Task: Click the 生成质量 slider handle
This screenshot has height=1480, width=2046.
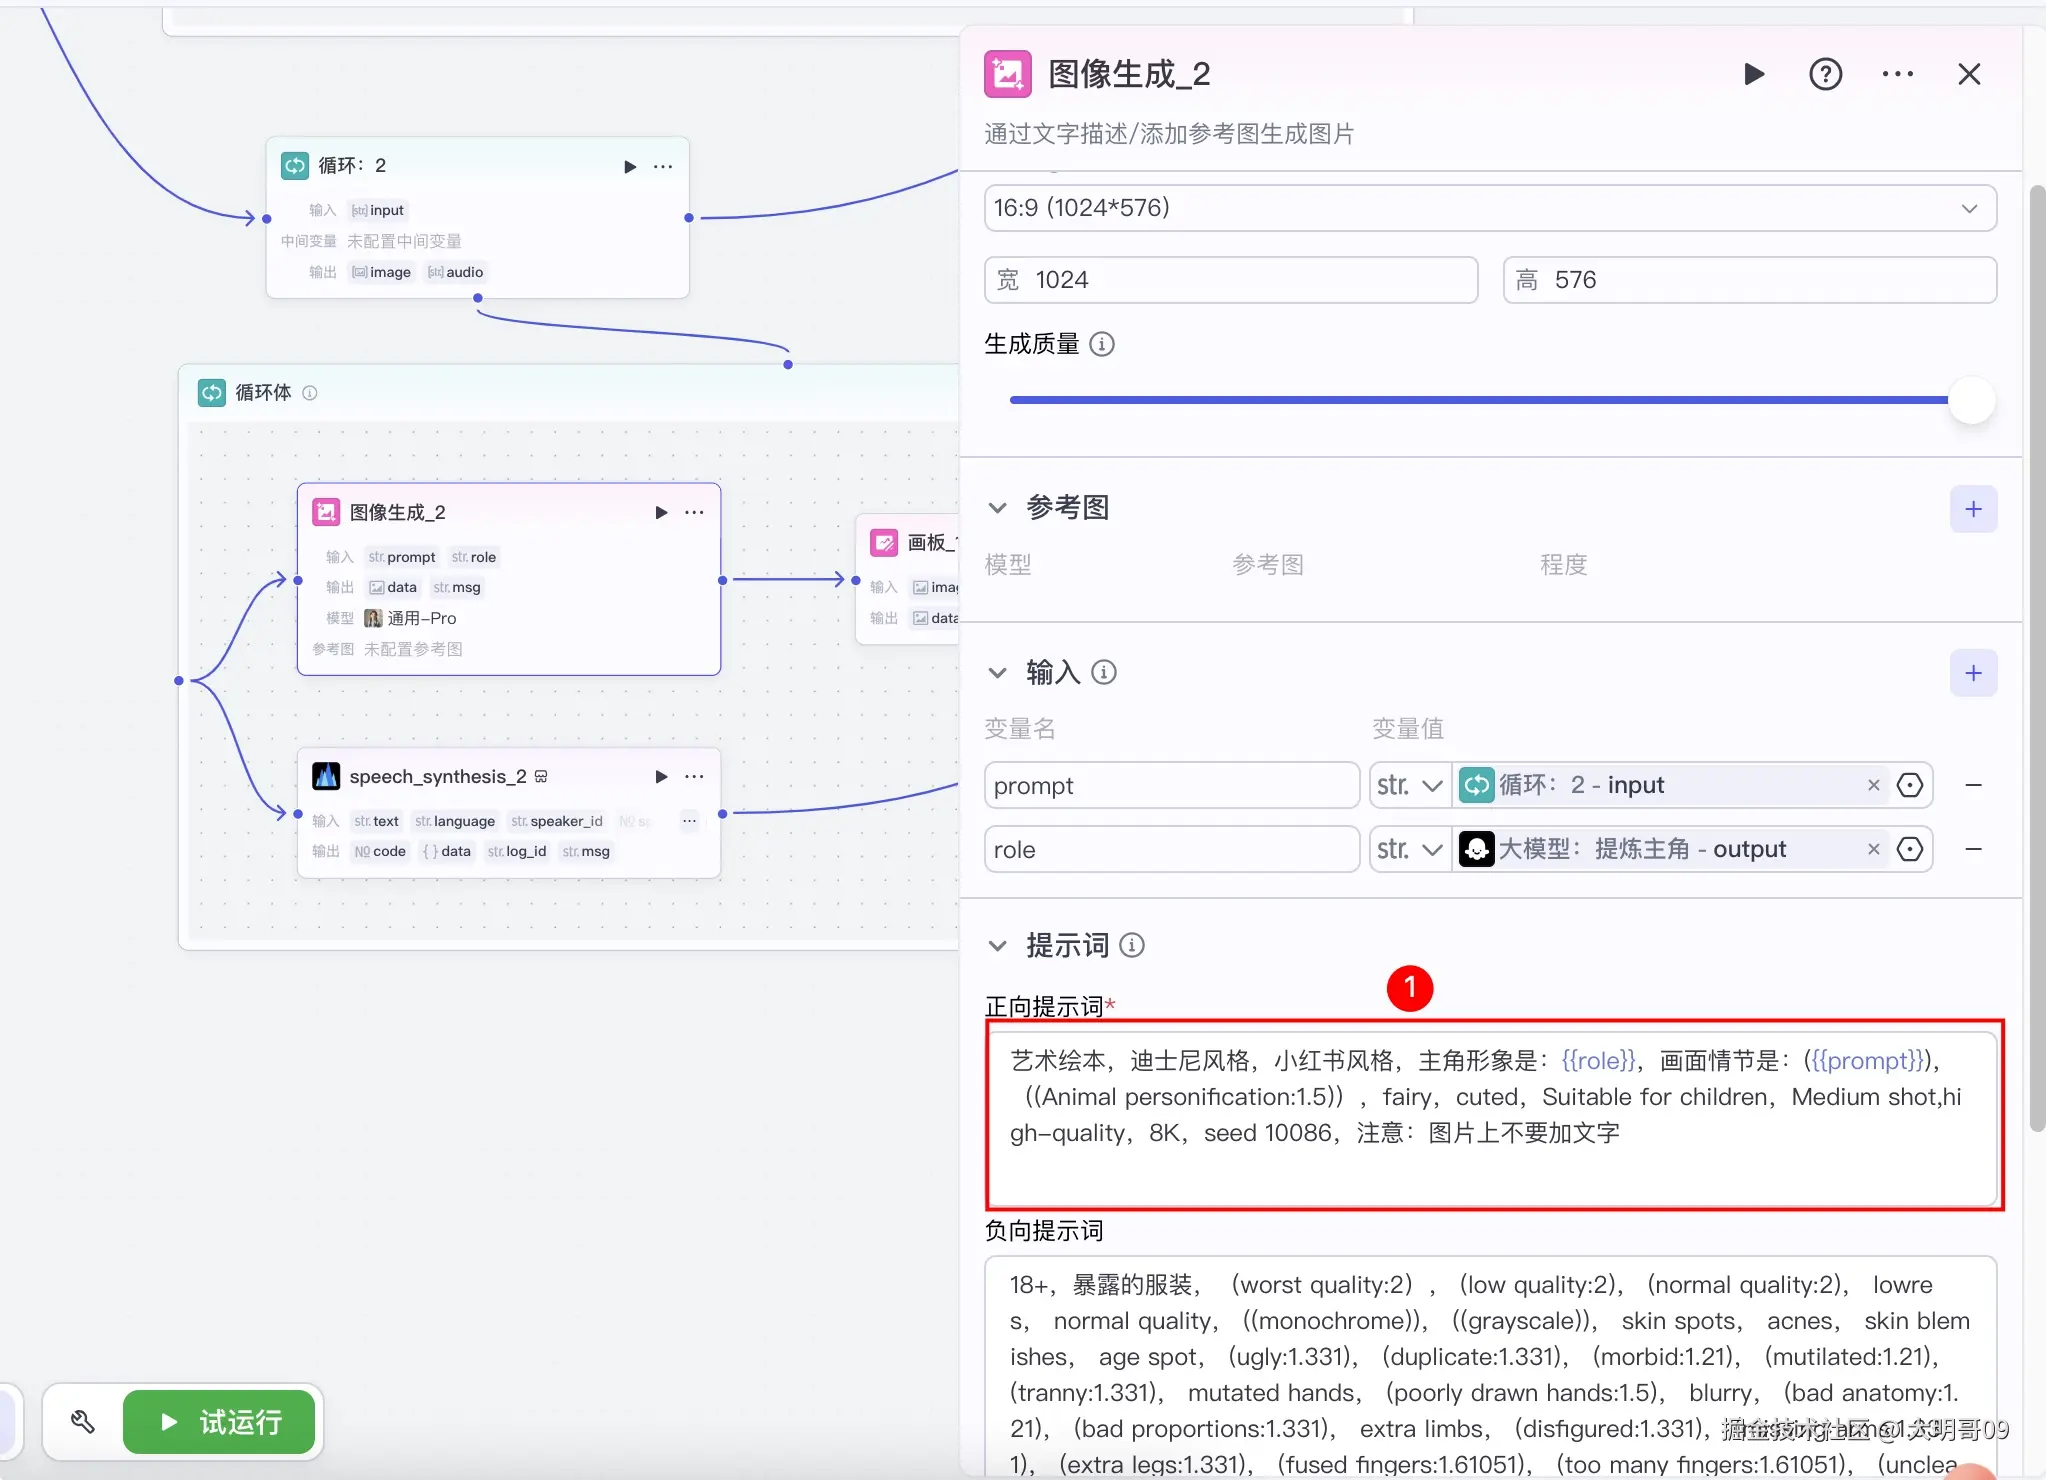Action: 1971,400
